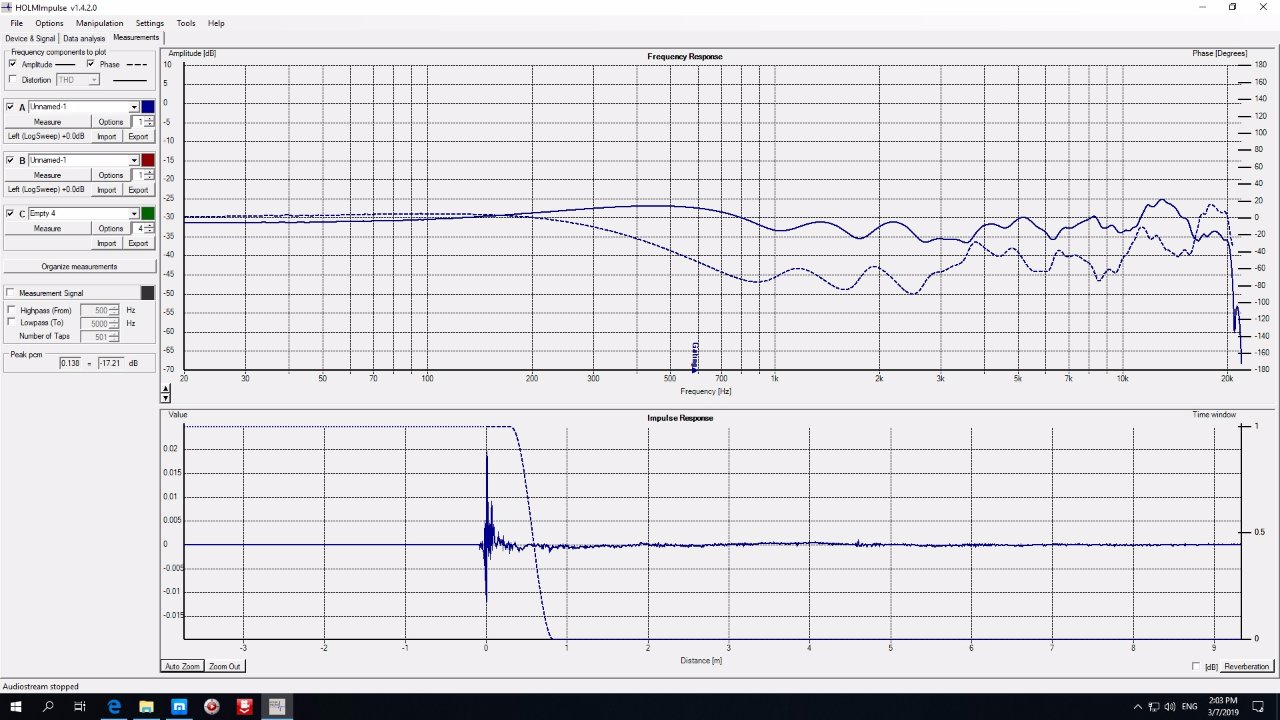
Task: Click the Number of Taps stepper
Action: pos(114,336)
